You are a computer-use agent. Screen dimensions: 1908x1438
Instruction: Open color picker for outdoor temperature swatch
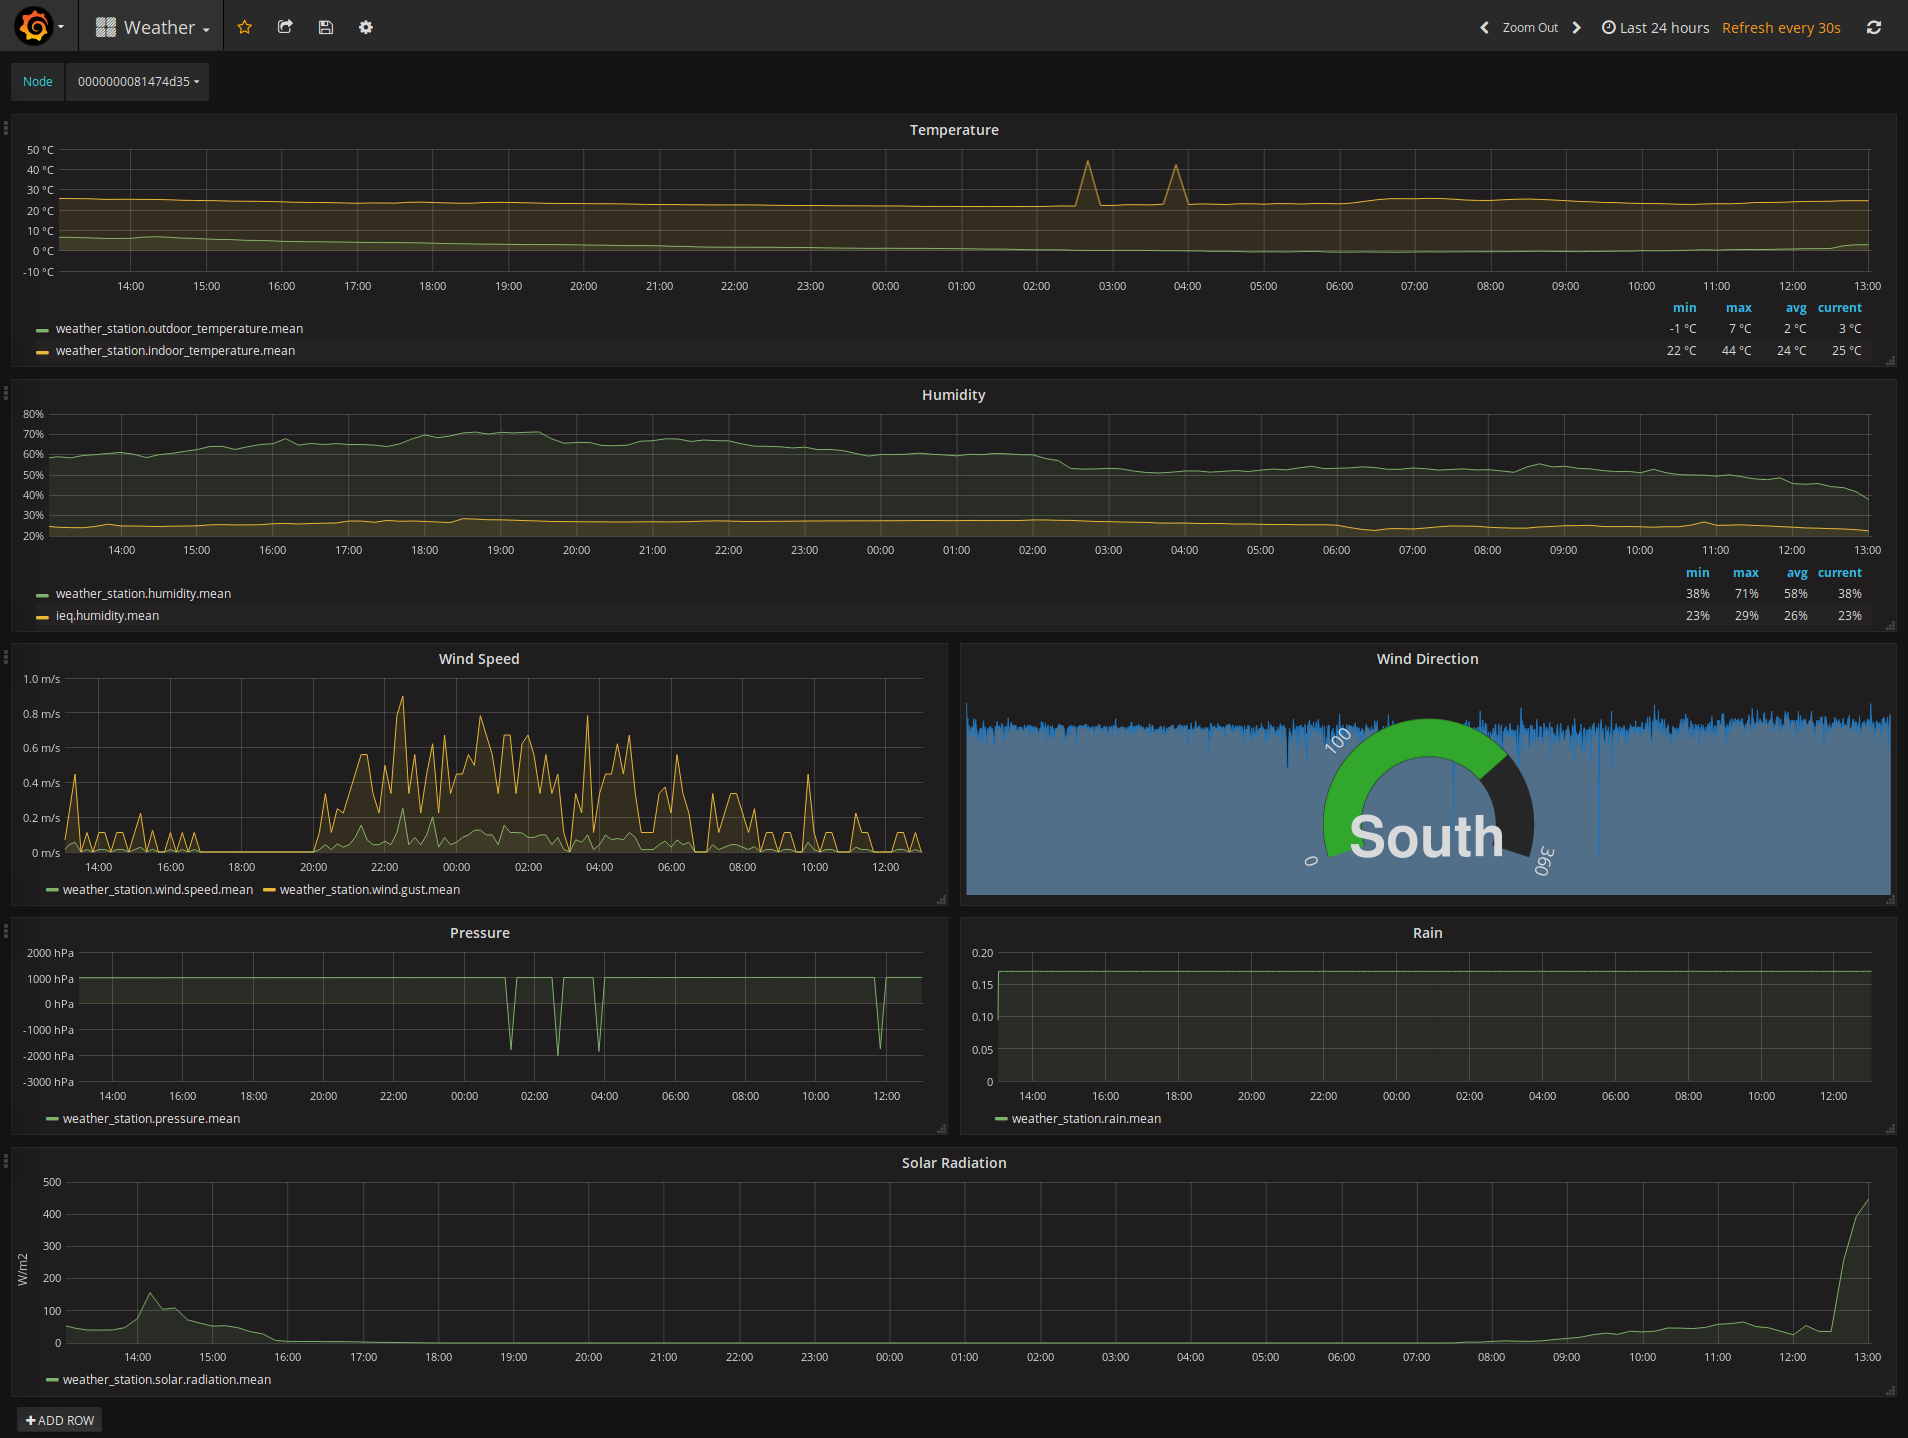coord(42,330)
